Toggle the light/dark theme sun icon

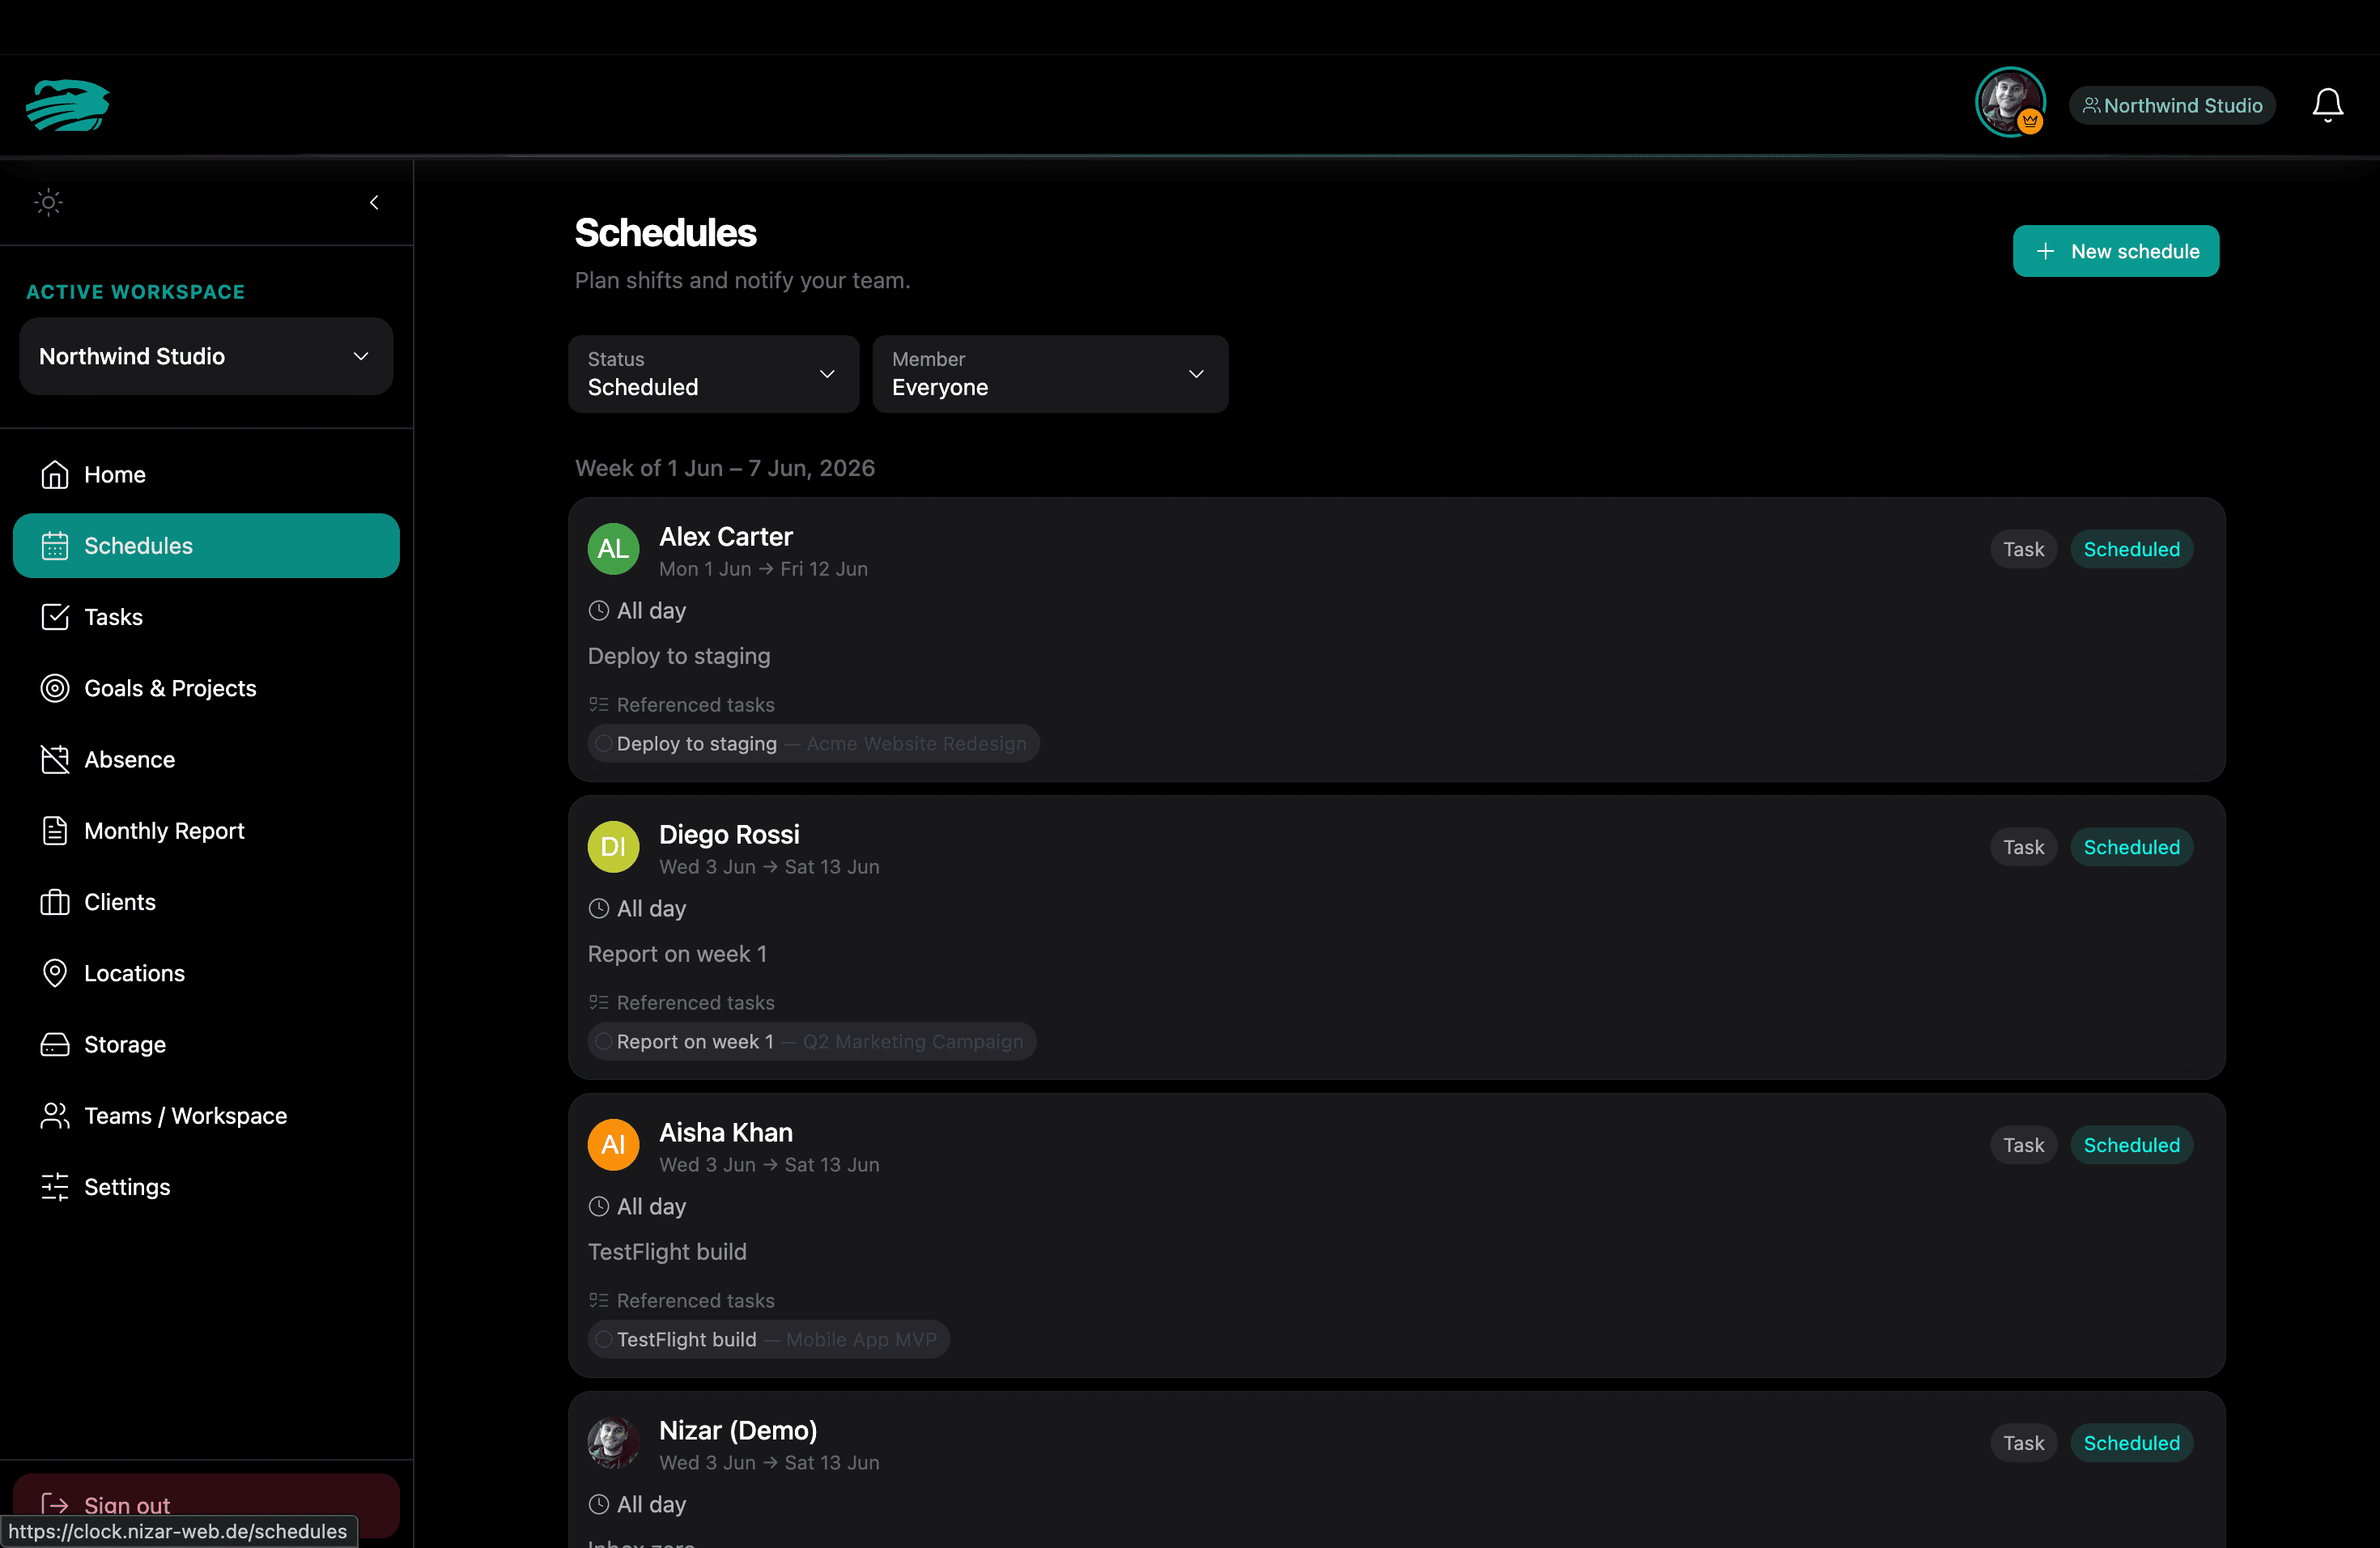click(48, 203)
